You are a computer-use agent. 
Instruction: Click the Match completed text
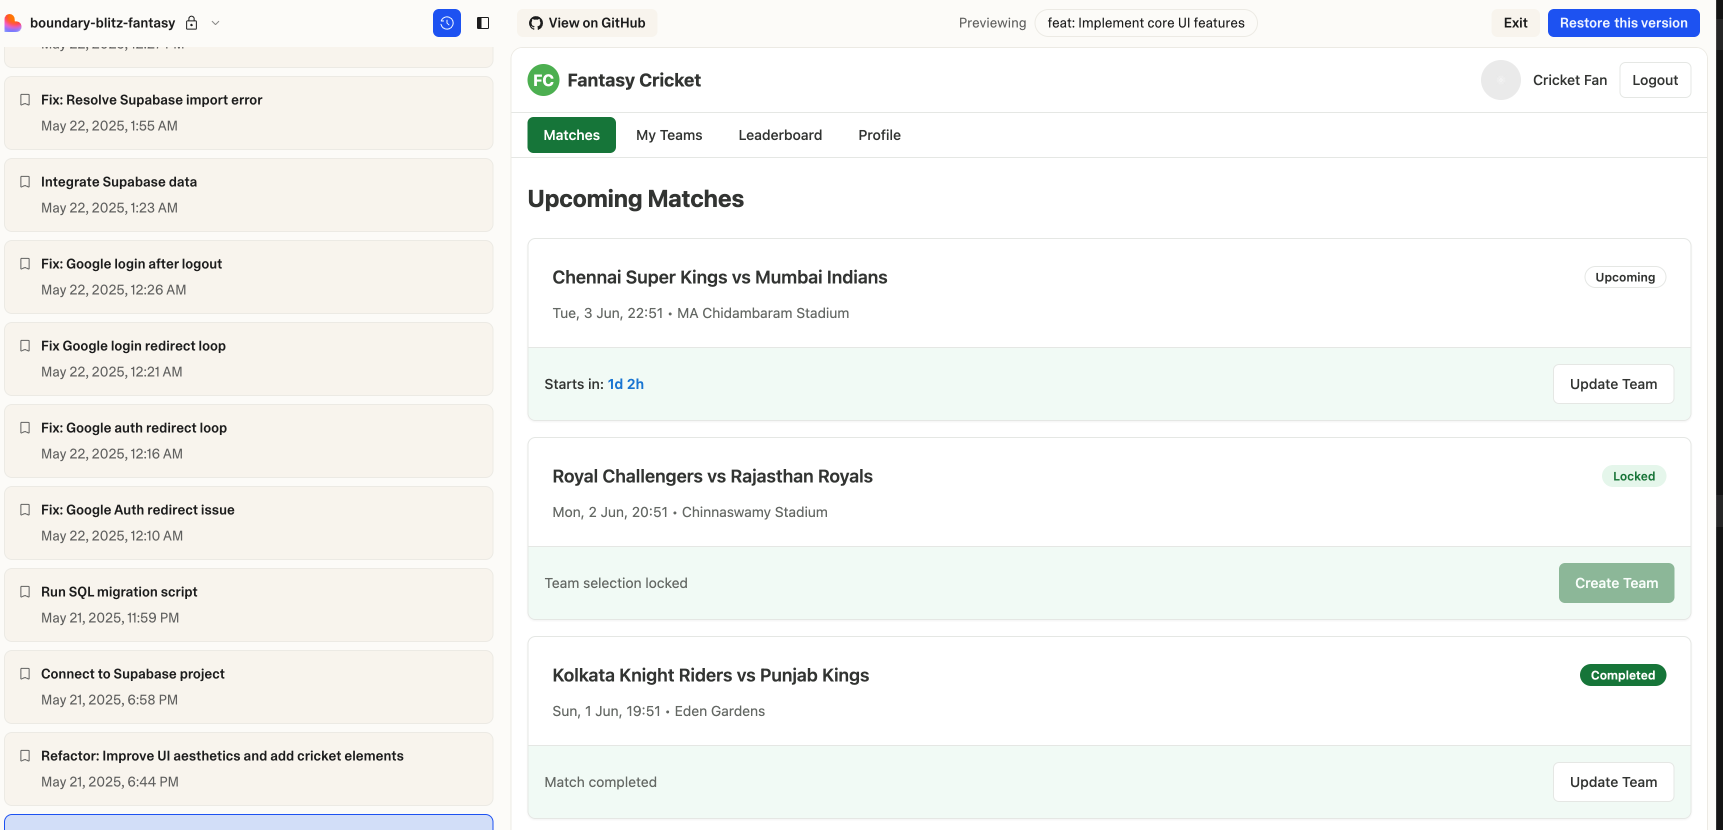(x=600, y=782)
